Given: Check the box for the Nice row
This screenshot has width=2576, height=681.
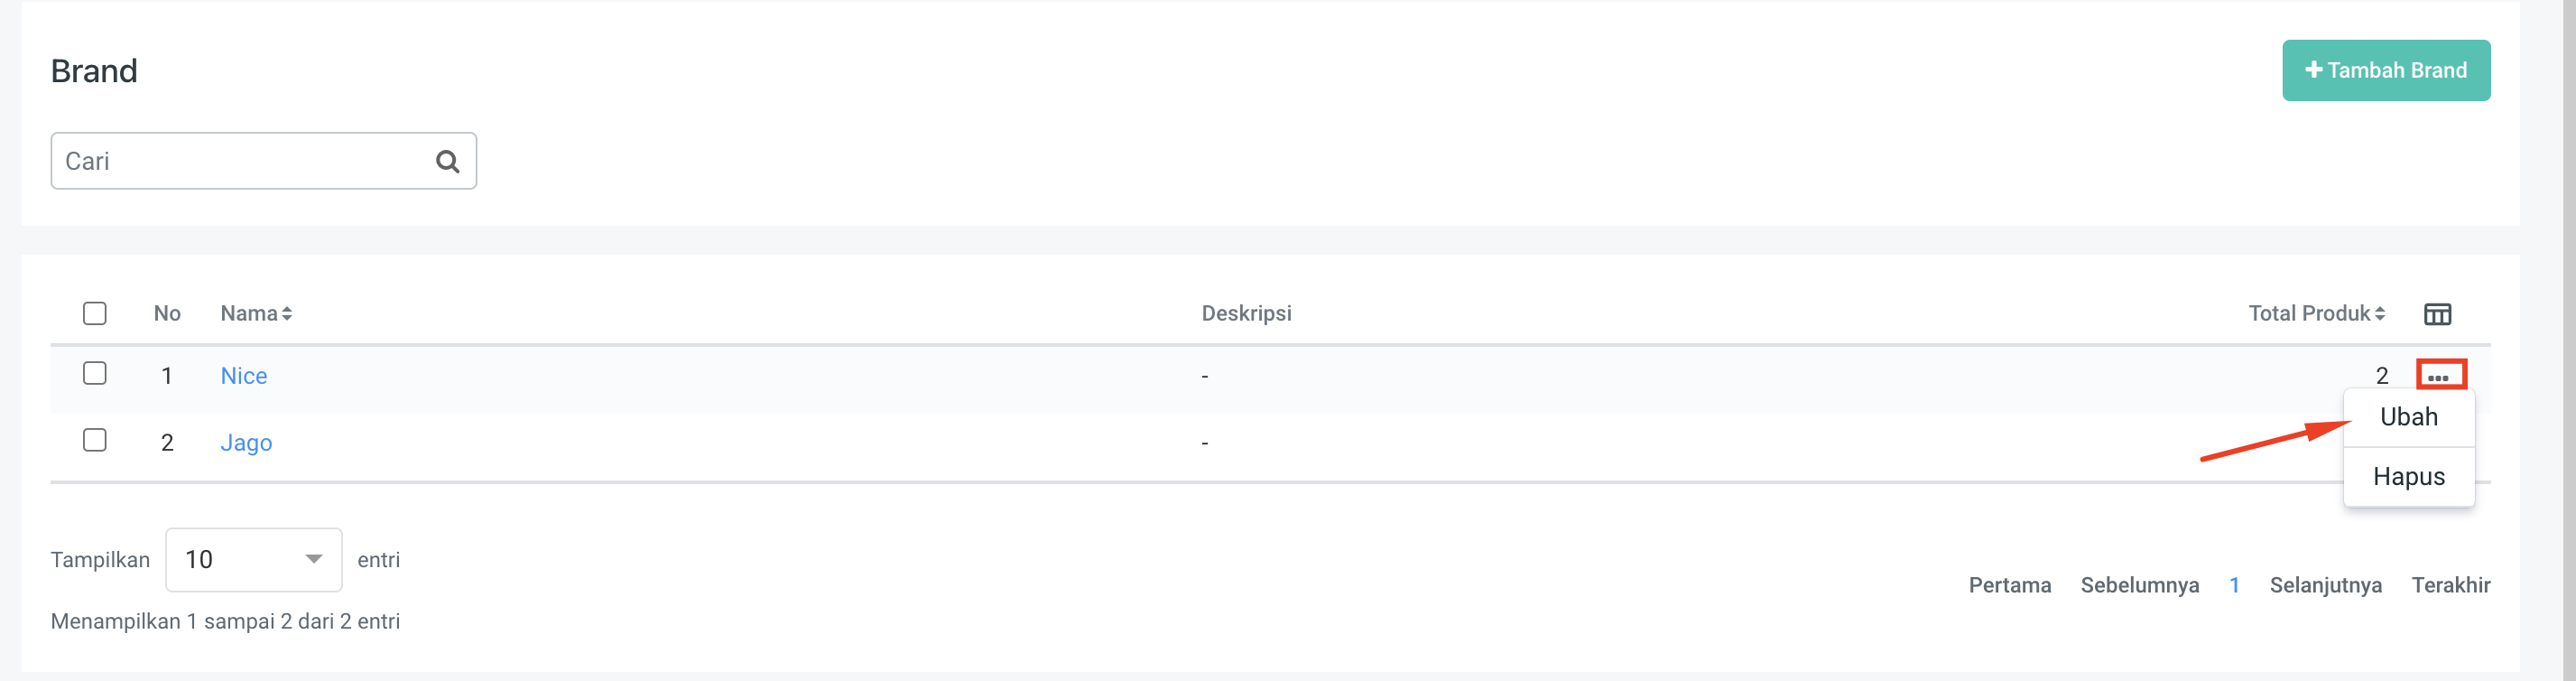Looking at the screenshot, I should tap(95, 374).
